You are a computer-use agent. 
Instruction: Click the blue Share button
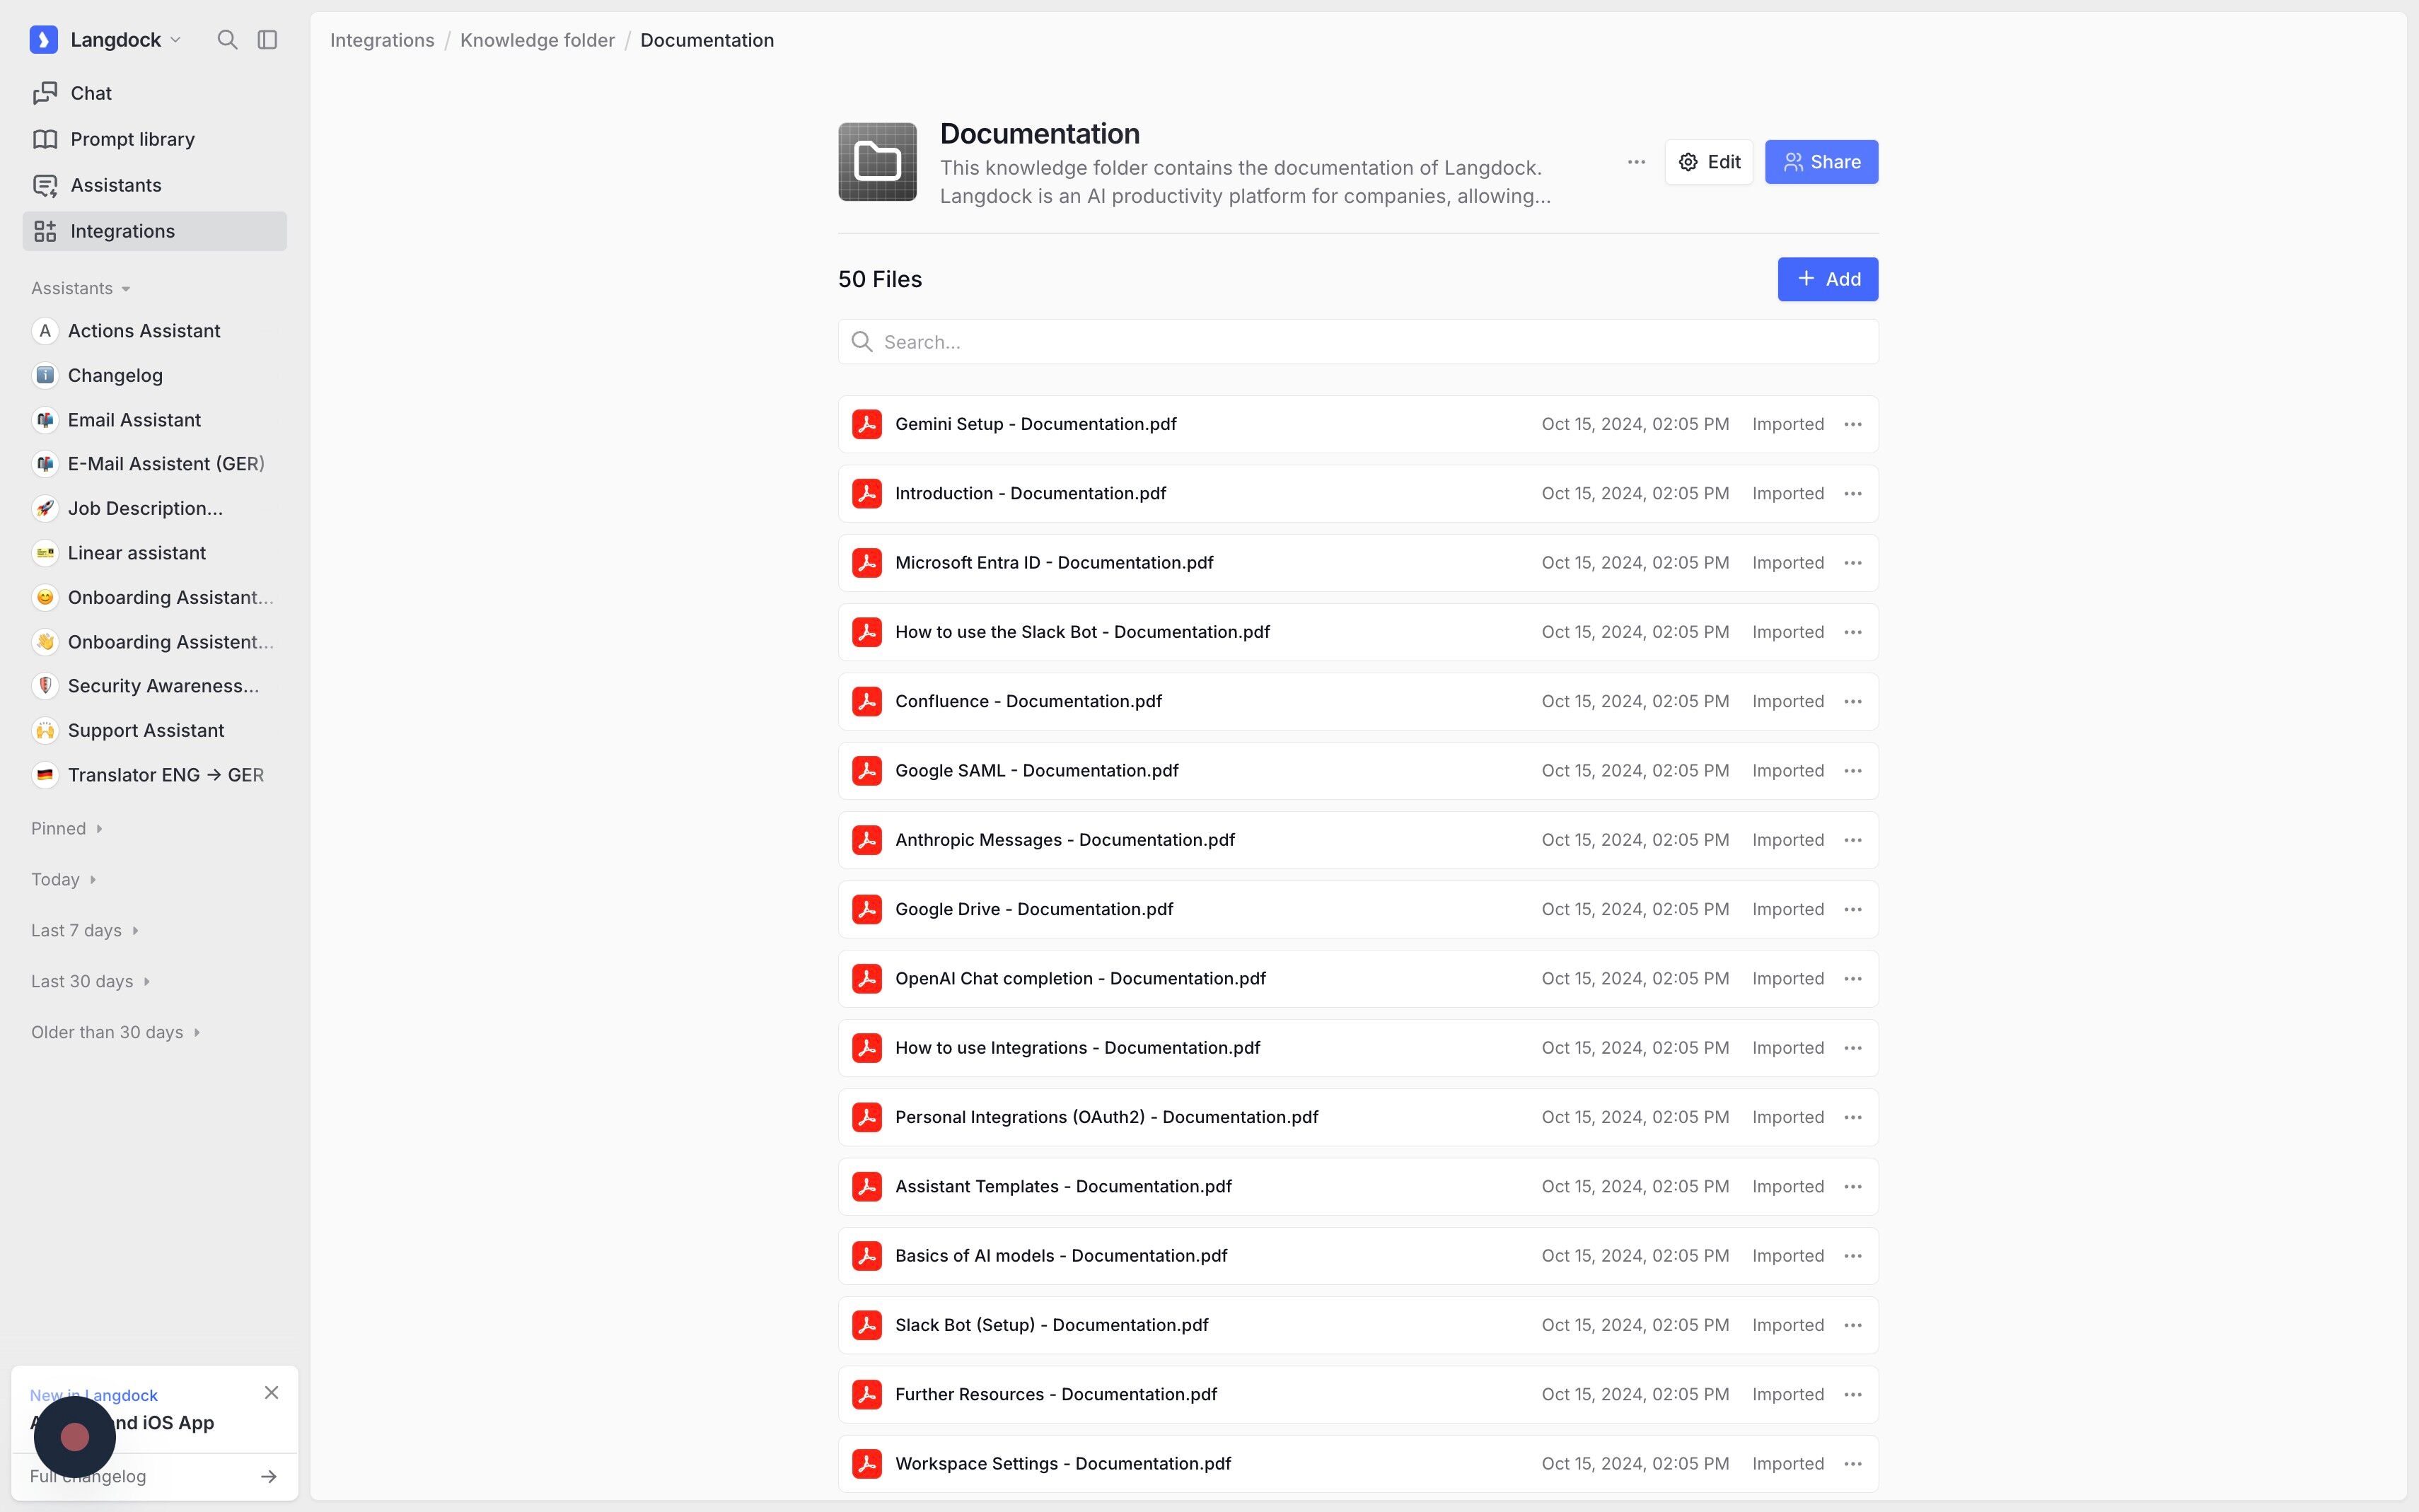tap(1821, 162)
